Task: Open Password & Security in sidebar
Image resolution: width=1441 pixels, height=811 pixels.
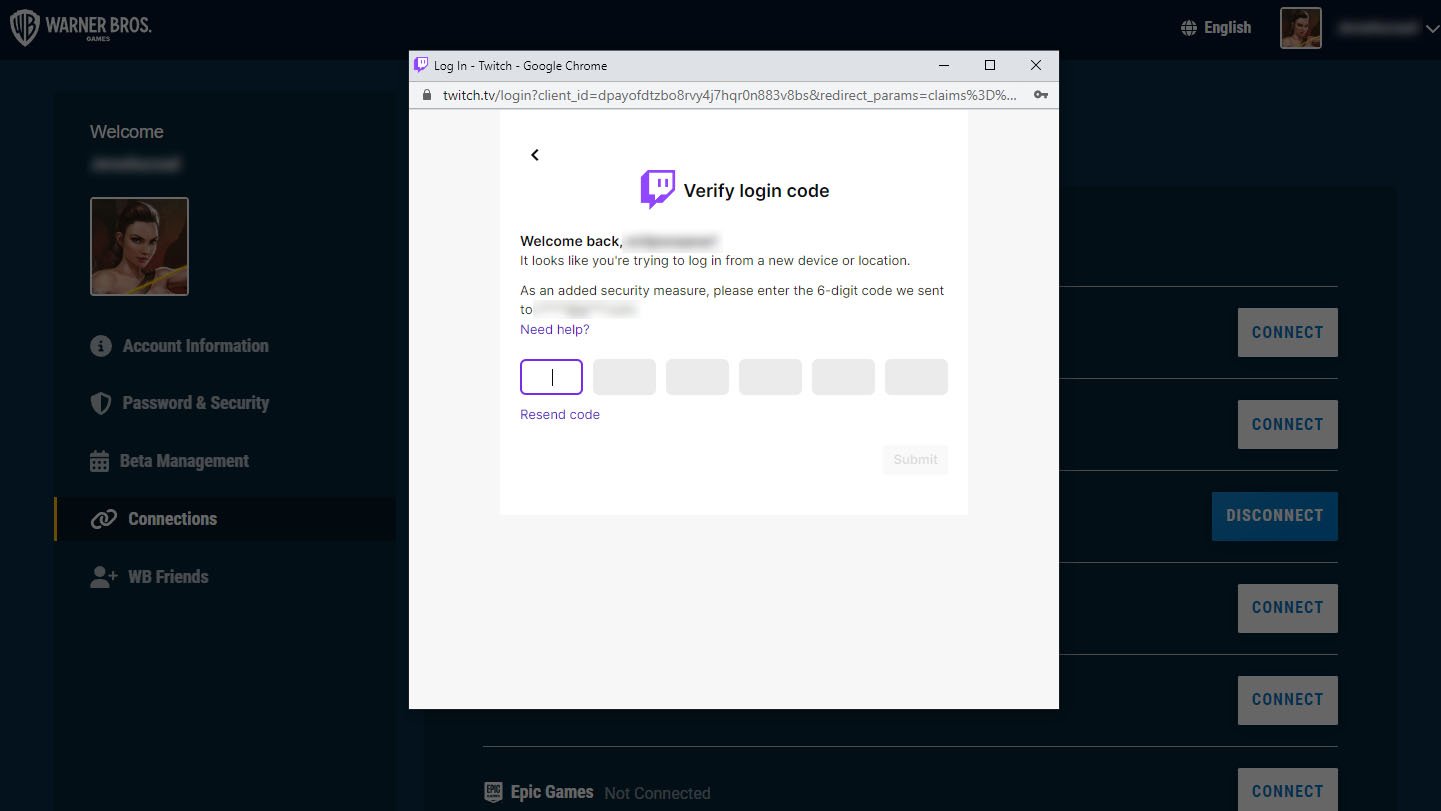Action: (196, 403)
